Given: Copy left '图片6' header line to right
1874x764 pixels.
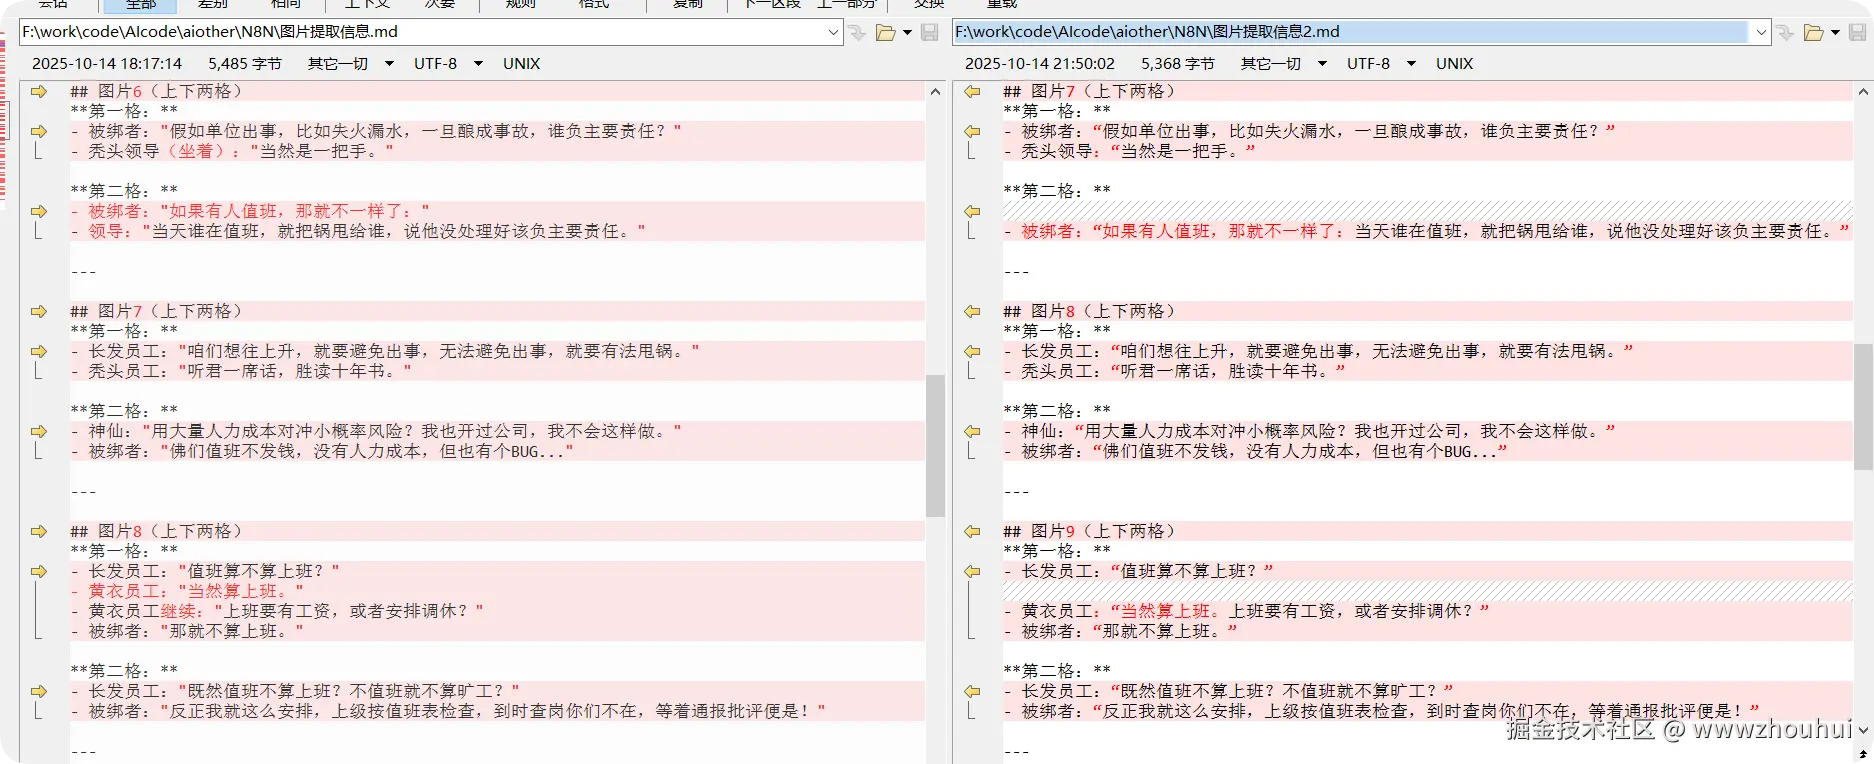Looking at the screenshot, I should (x=39, y=92).
